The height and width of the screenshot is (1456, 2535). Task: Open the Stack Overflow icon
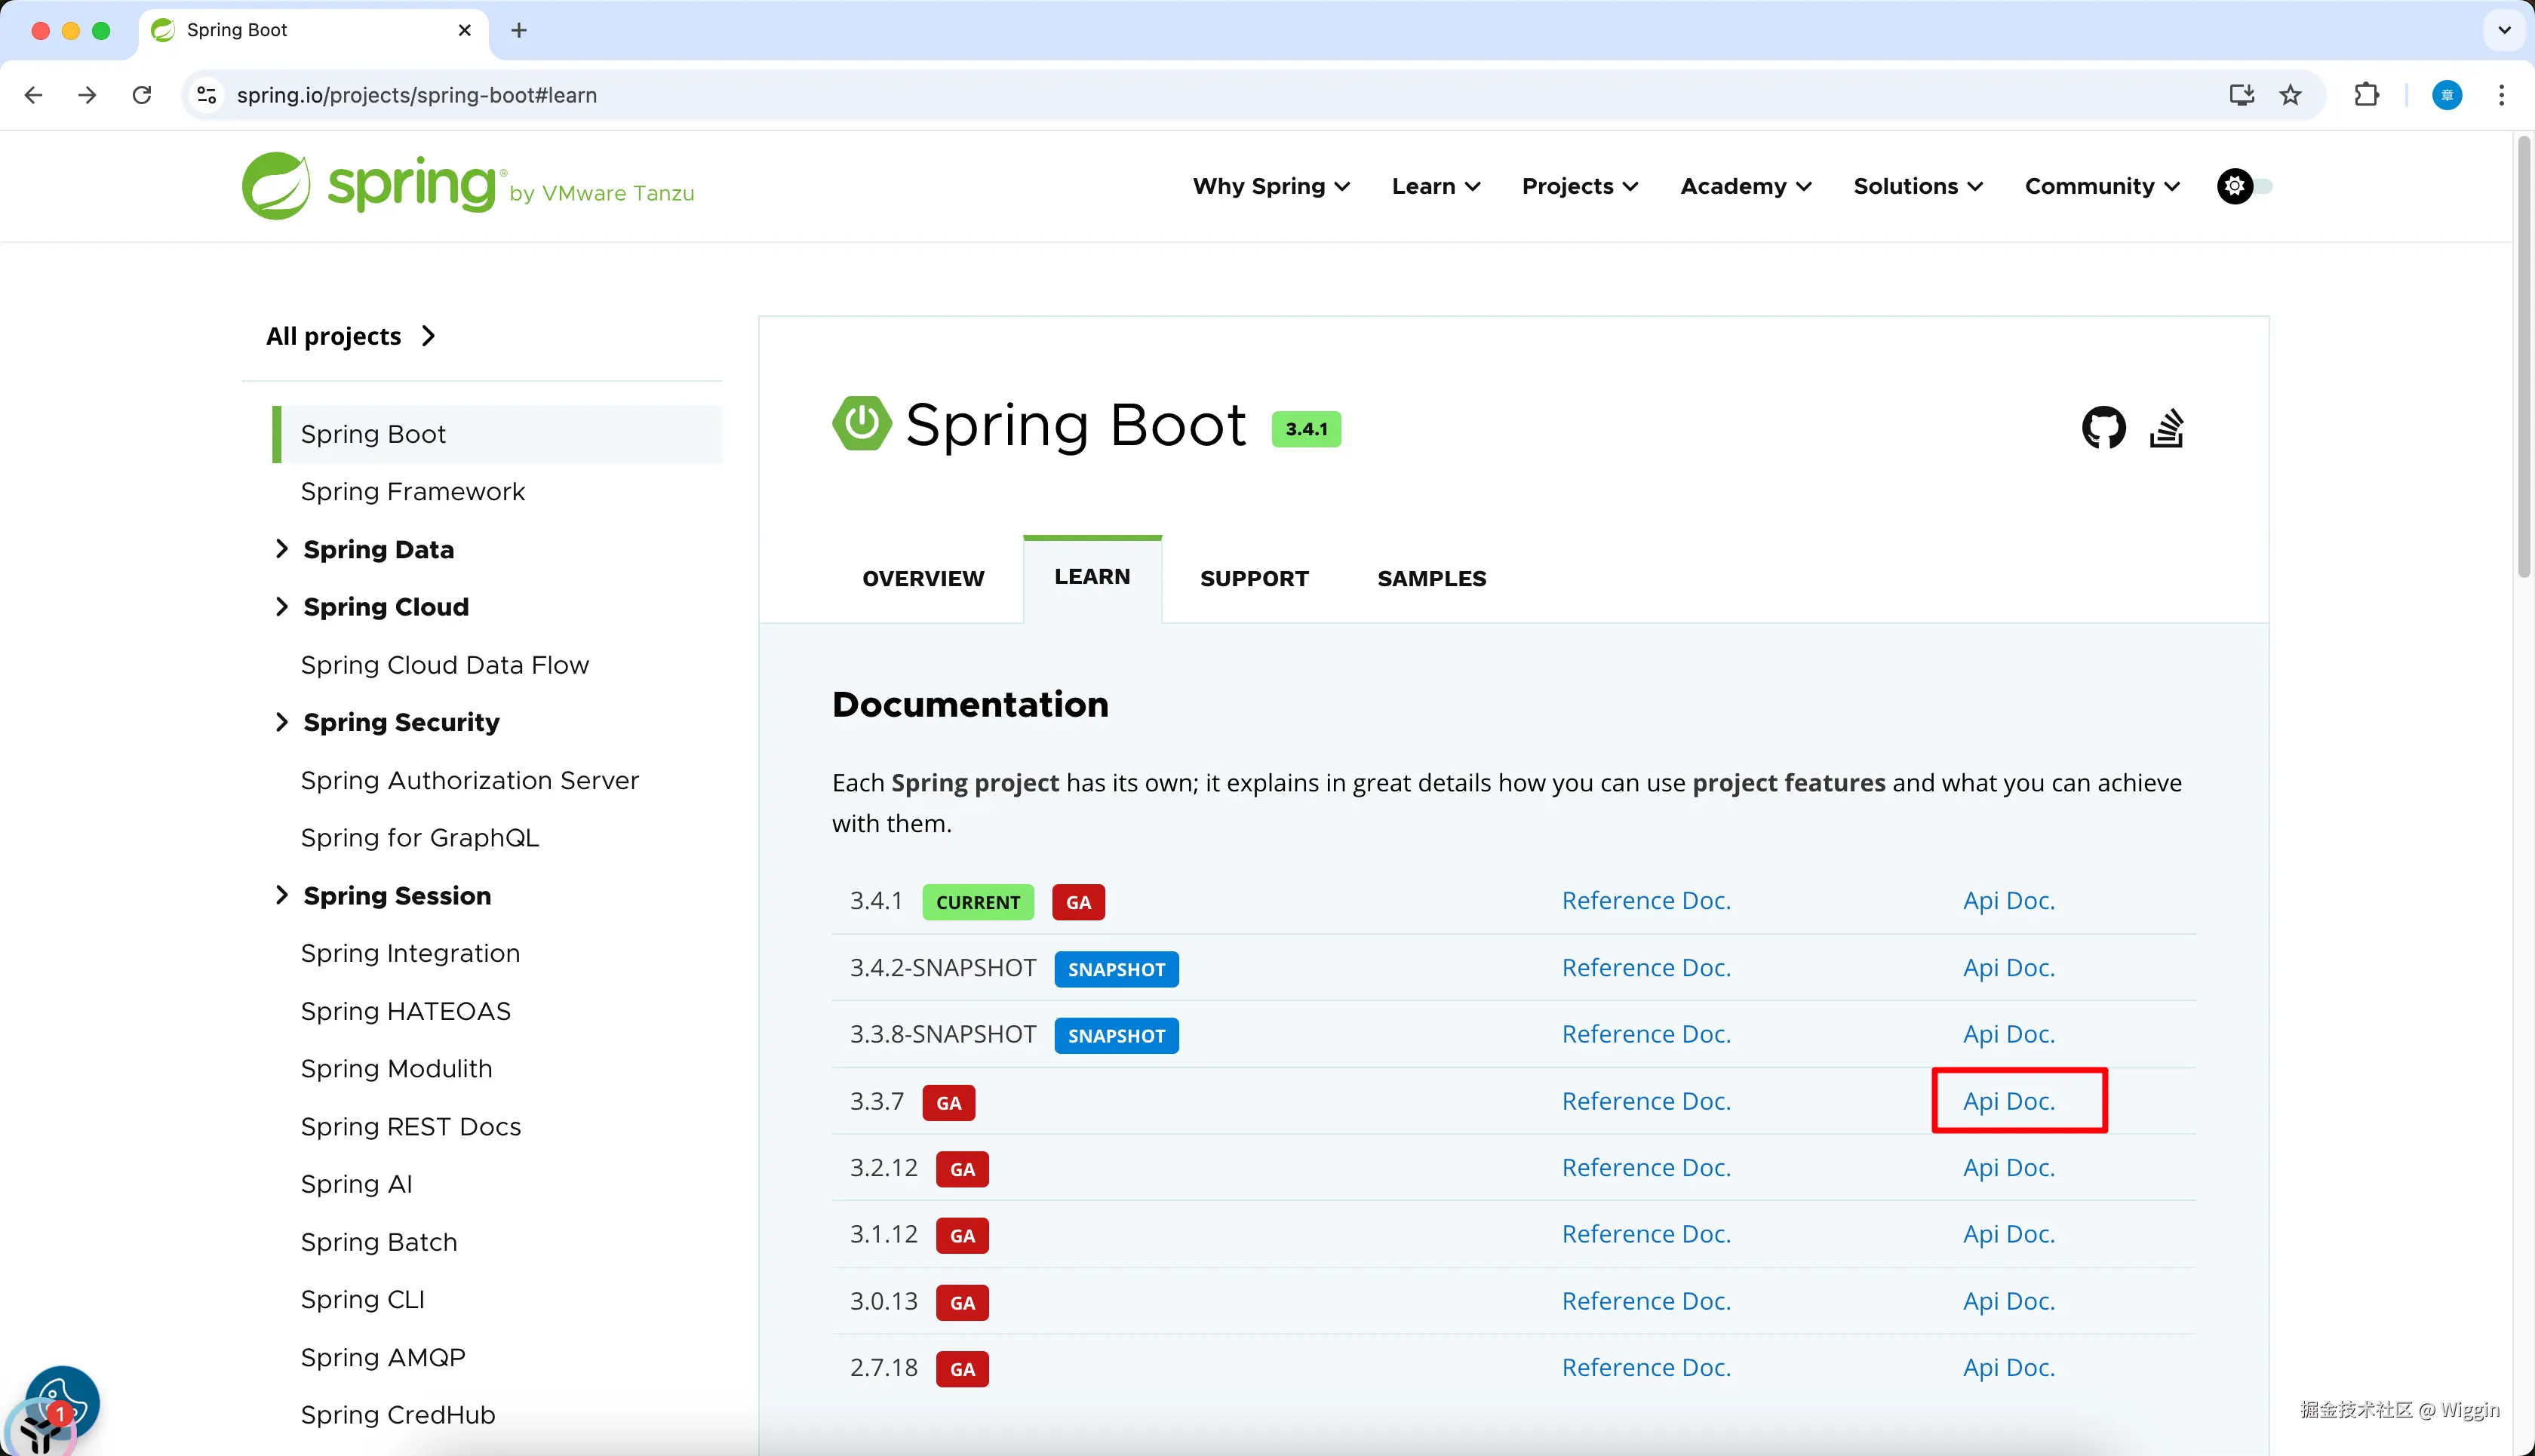pos(2166,428)
